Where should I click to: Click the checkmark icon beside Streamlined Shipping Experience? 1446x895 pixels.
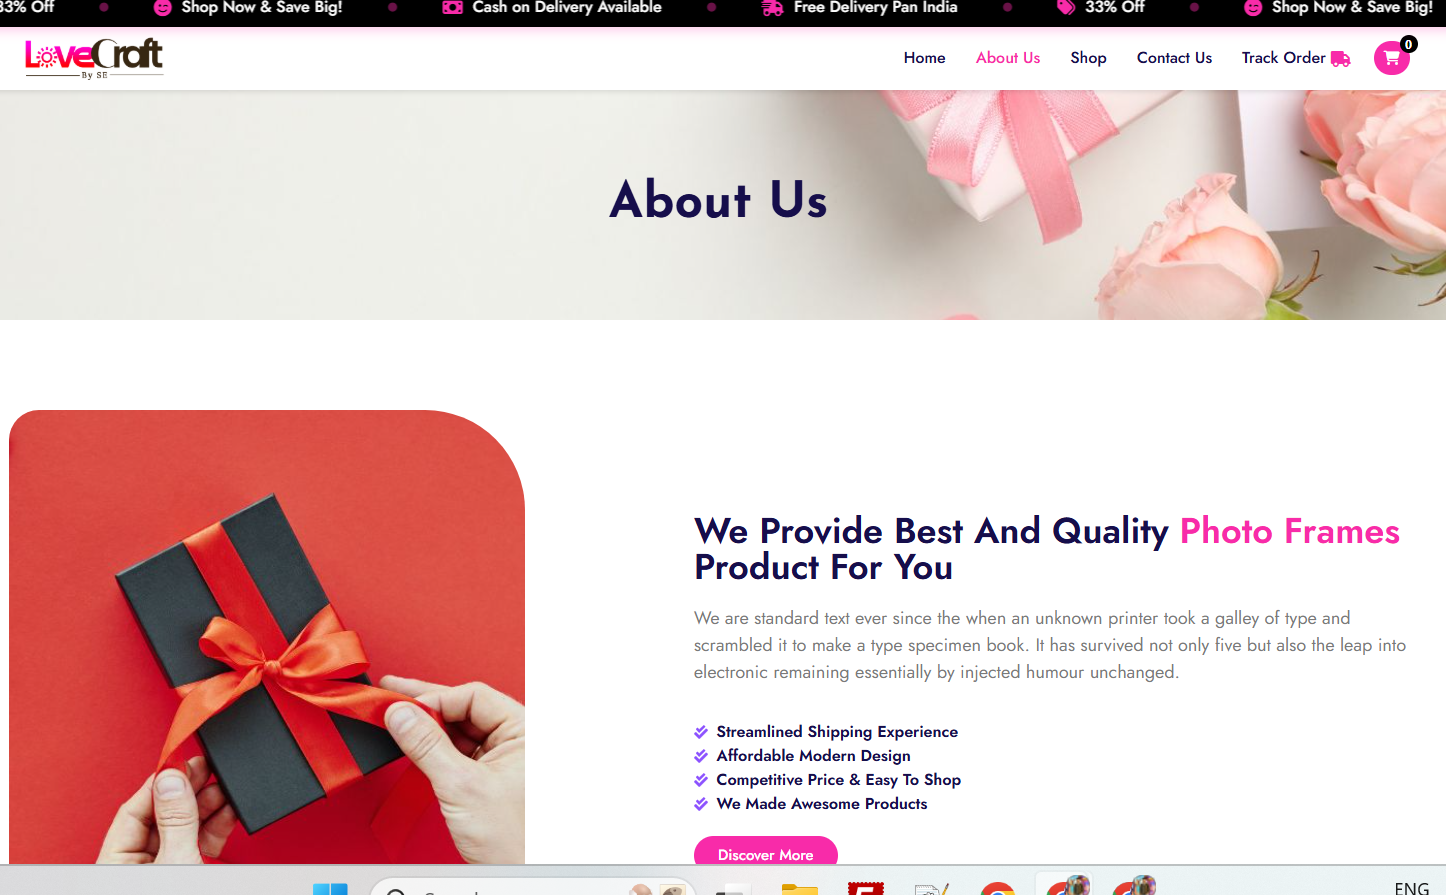pos(701,732)
